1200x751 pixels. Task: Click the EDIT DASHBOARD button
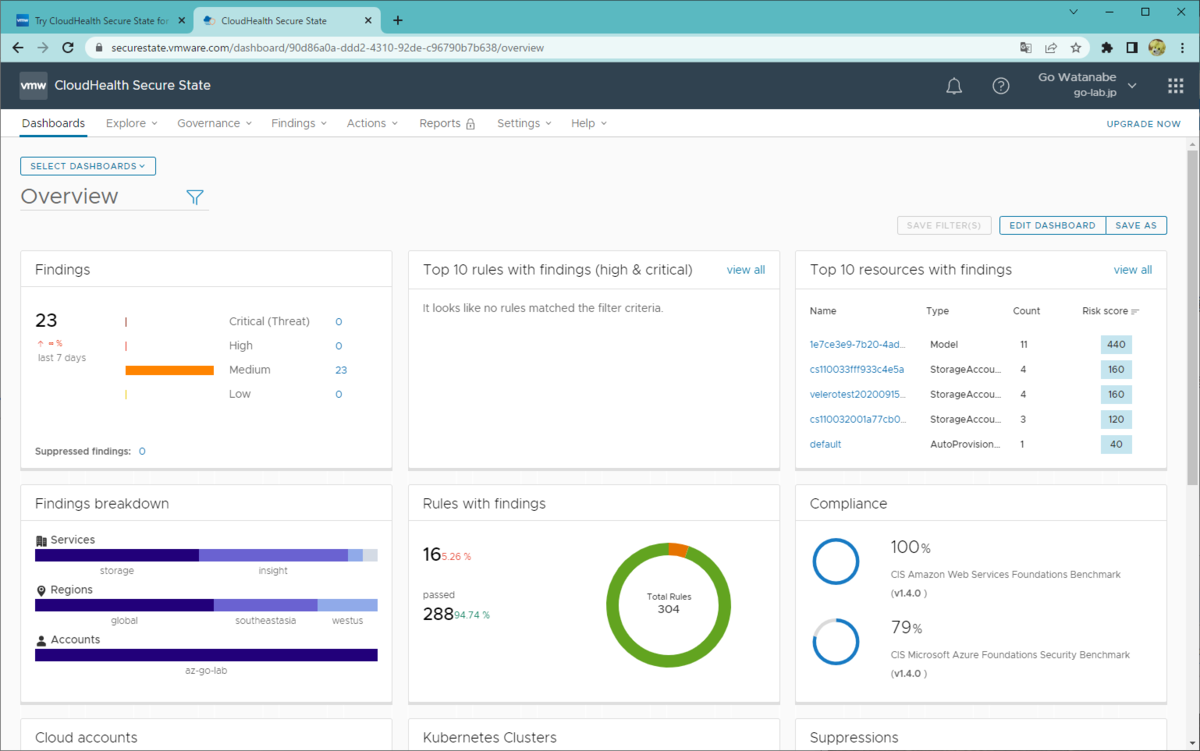(1052, 225)
